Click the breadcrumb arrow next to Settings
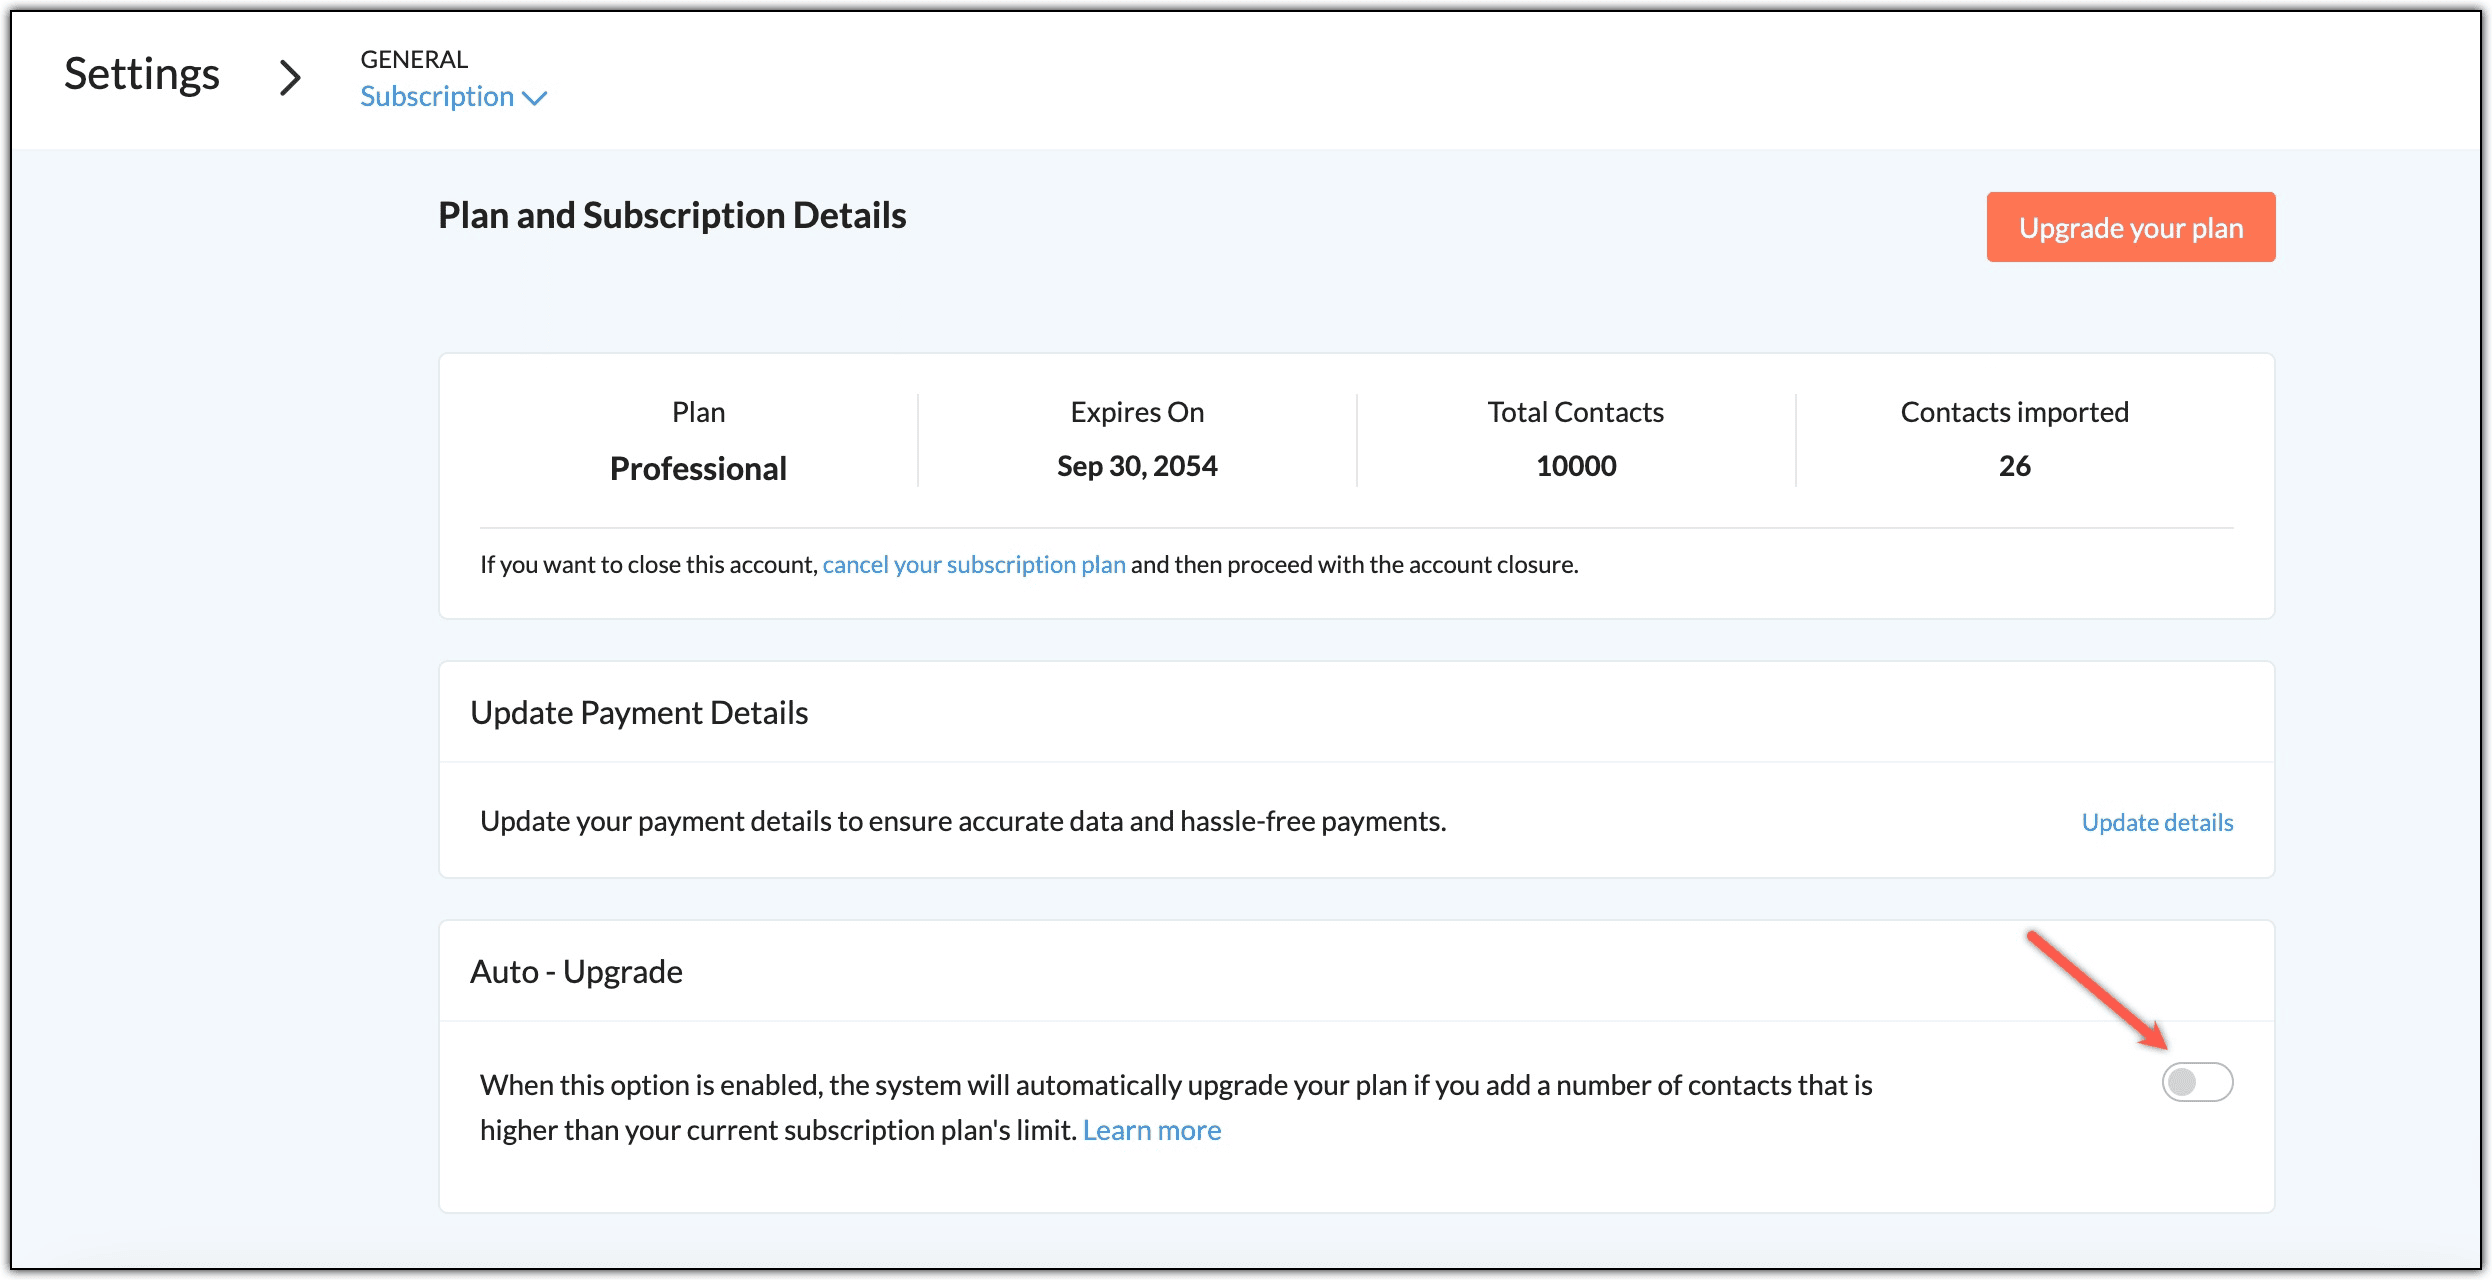Image resolution: width=2492 pixels, height=1280 pixels. click(x=290, y=77)
